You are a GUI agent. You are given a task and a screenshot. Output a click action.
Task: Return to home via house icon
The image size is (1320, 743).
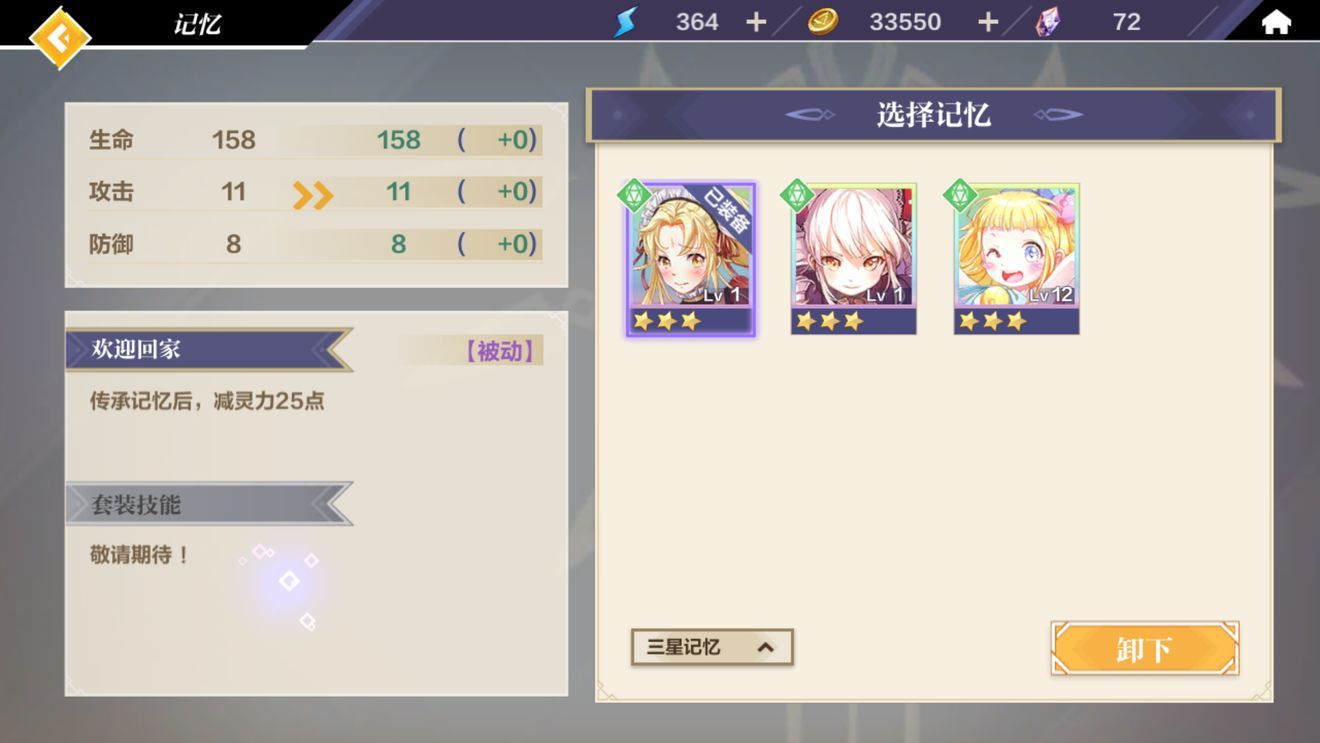point(1276,22)
